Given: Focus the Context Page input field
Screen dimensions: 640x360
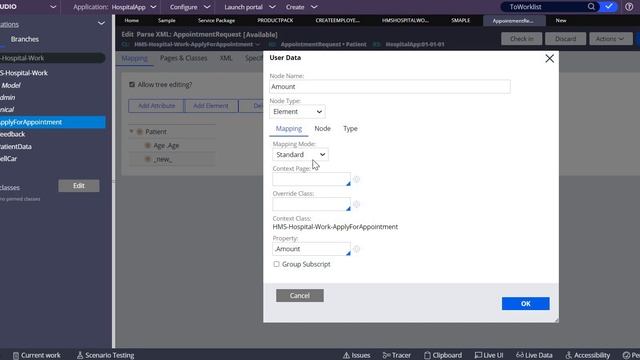Looking at the screenshot, I should click(x=311, y=179).
